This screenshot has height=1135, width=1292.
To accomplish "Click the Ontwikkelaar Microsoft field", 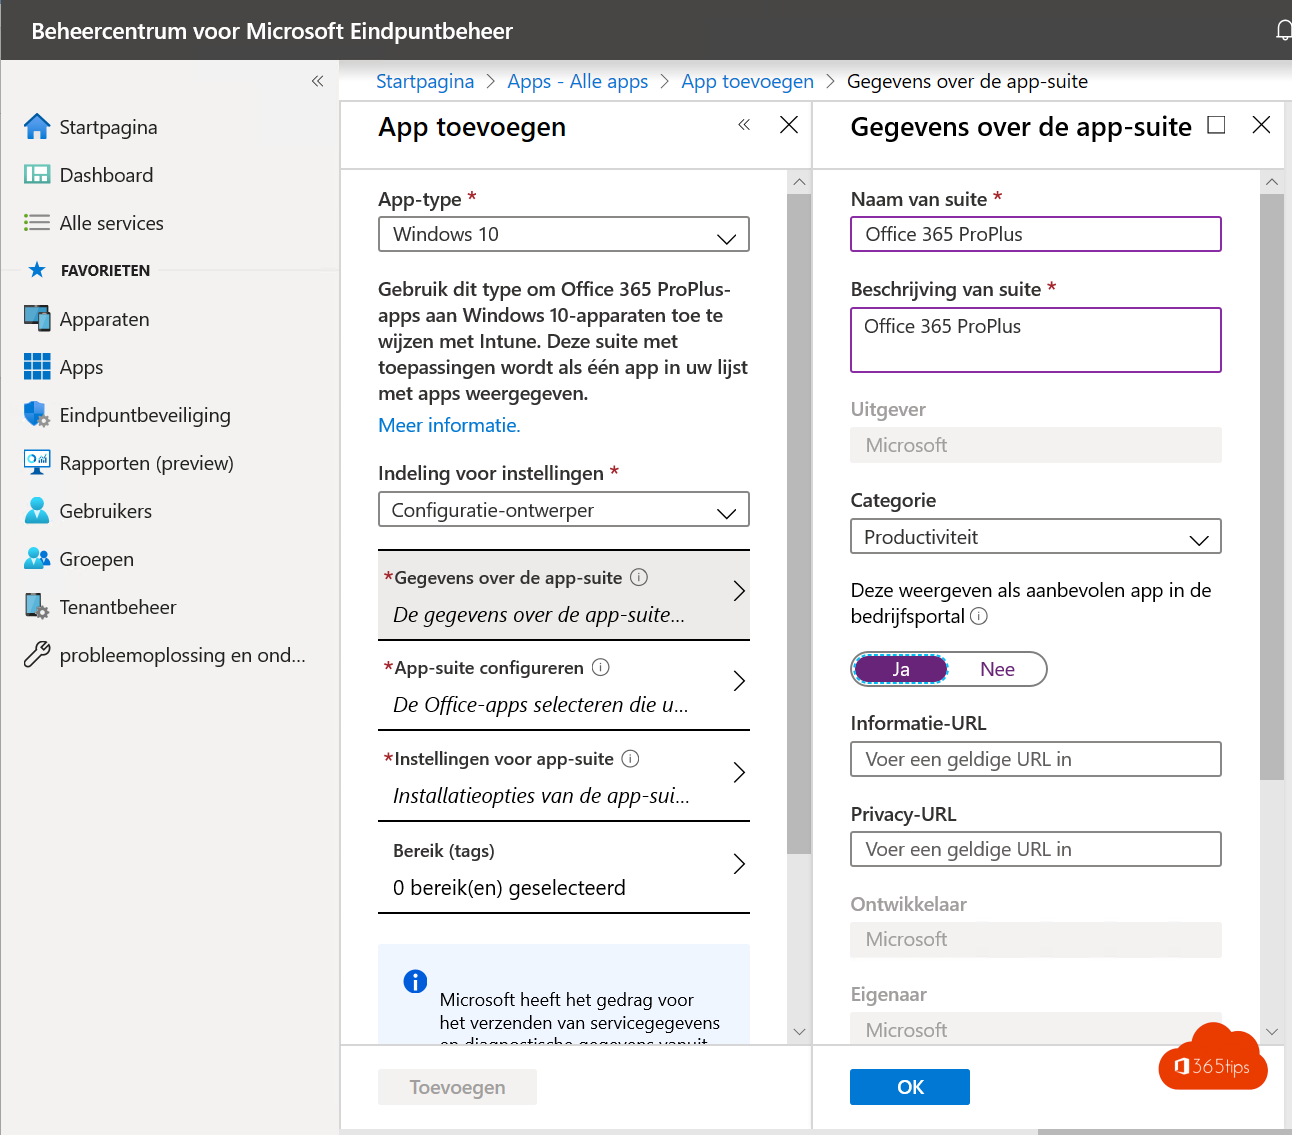I will 1036,940.
